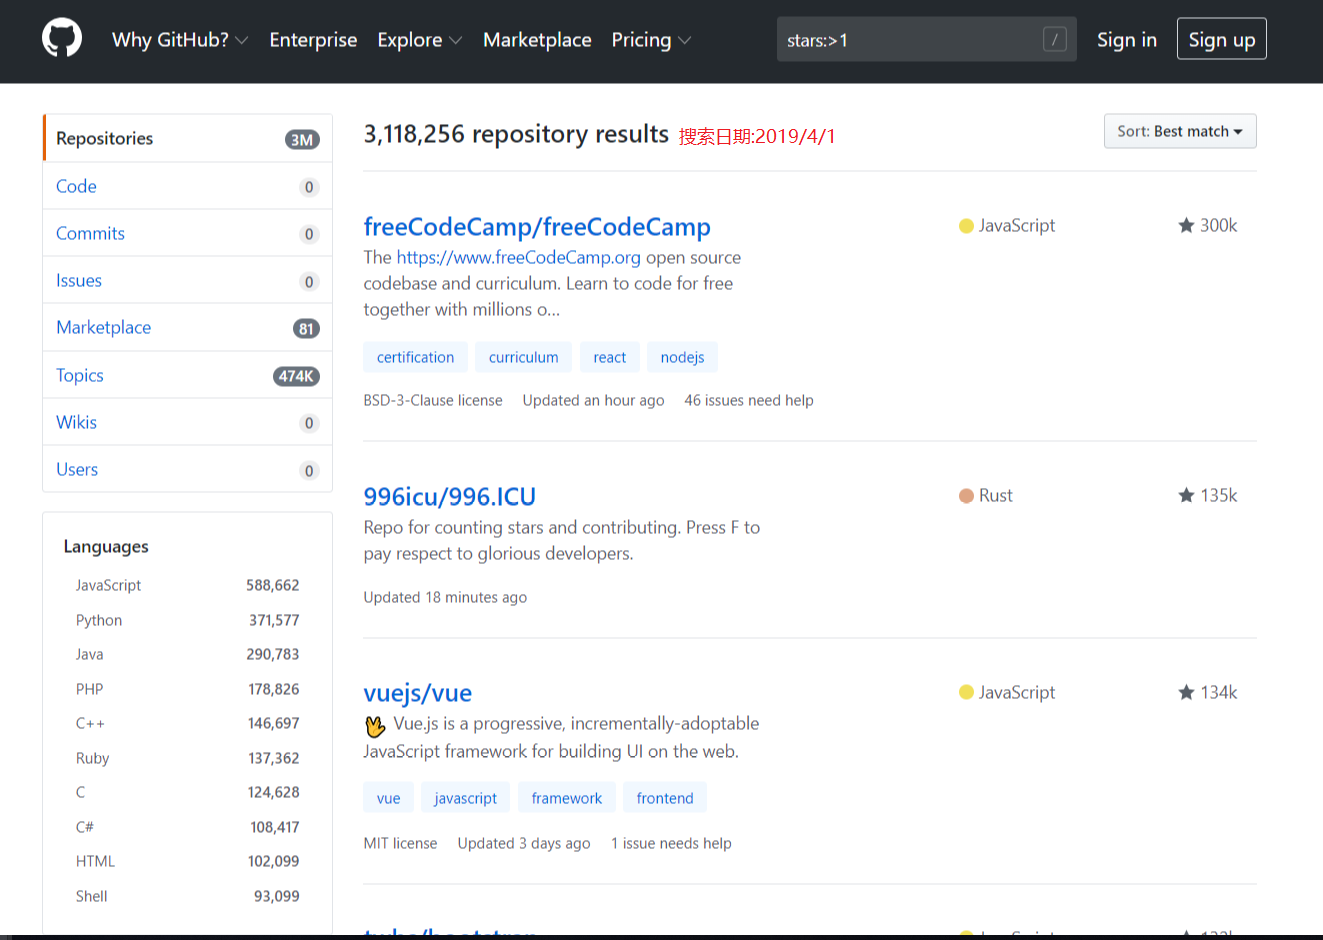Filter results by C language
This screenshot has height=940, width=1323.
188,792
